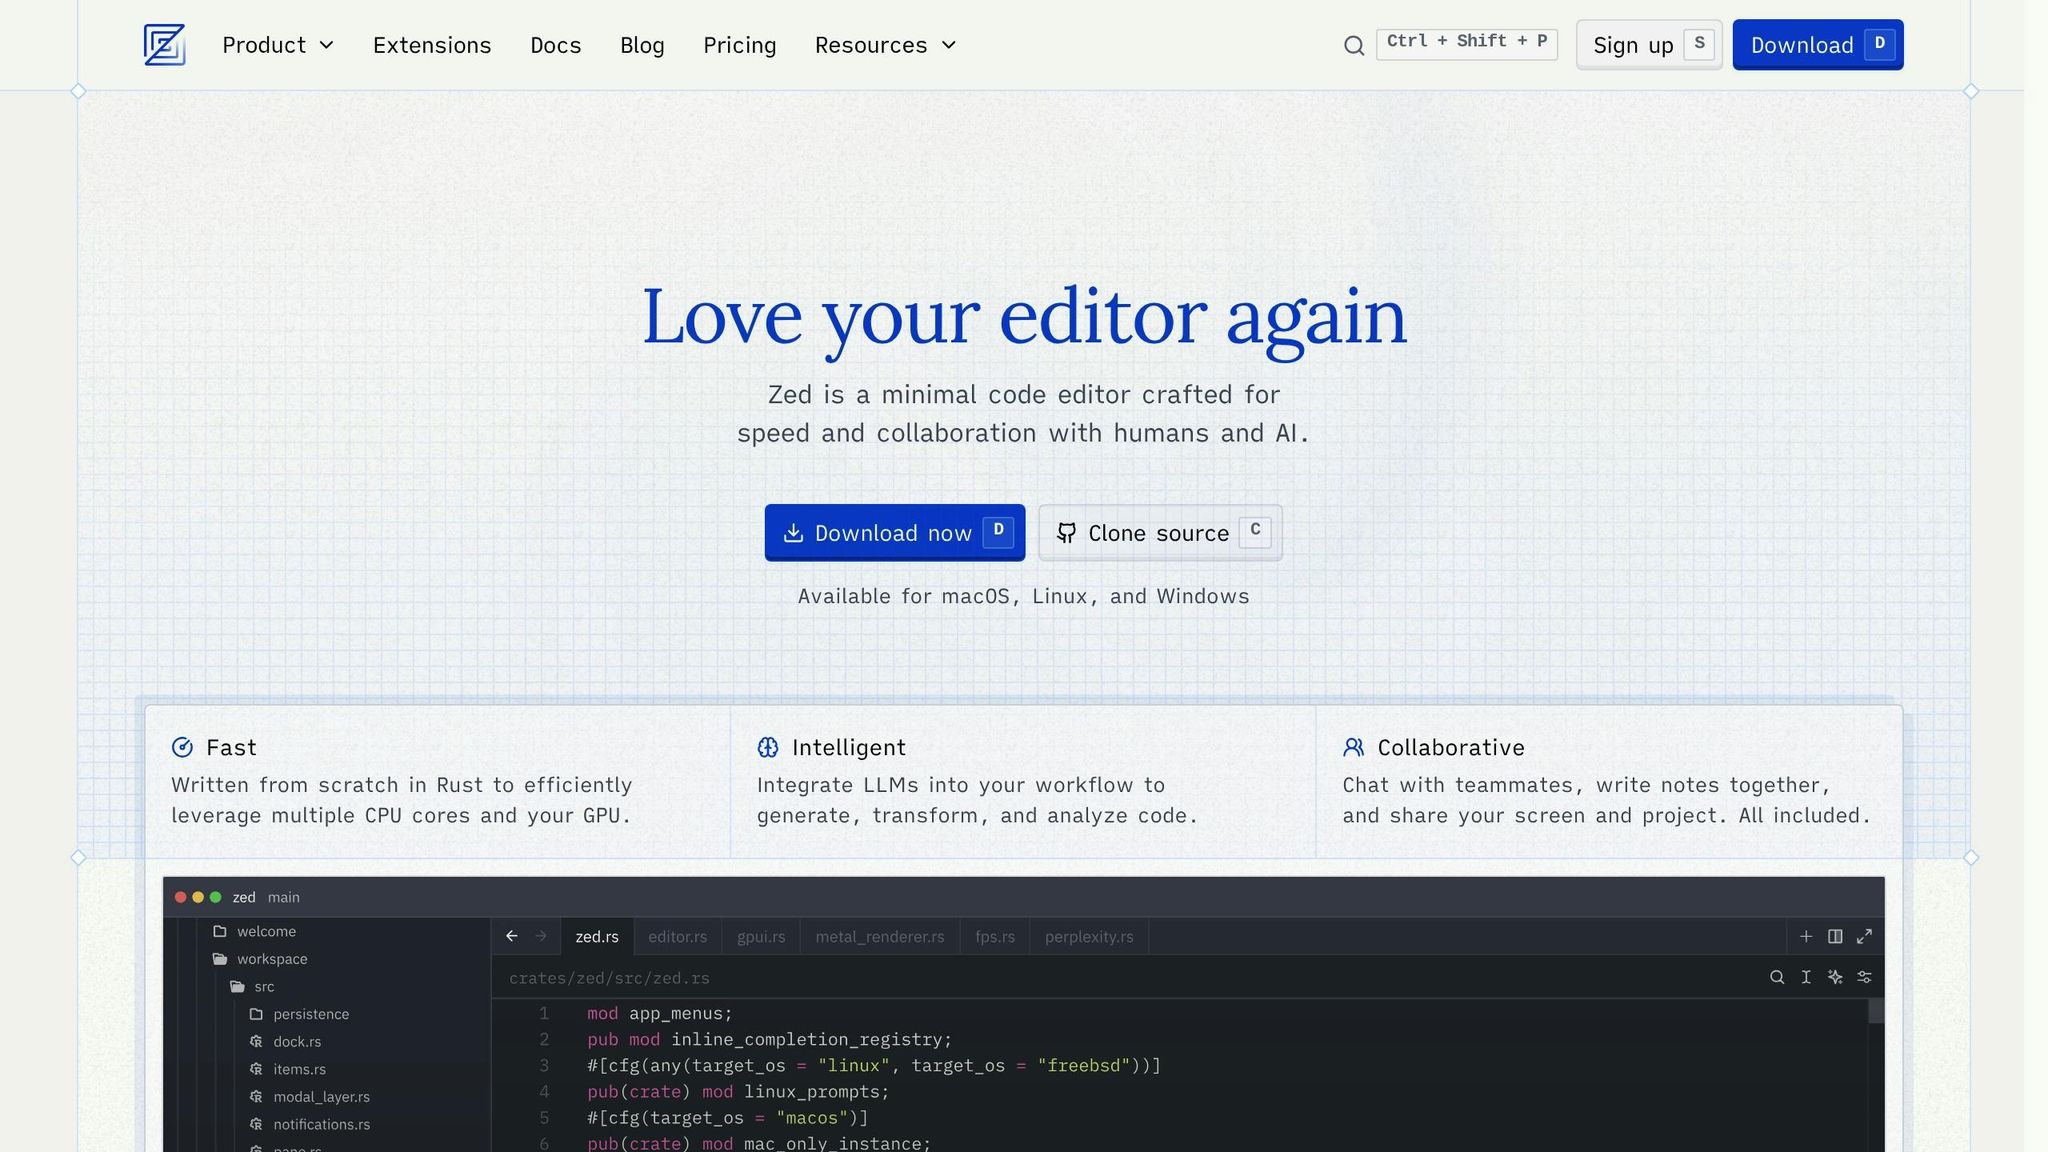Click the AI sparkle icon in editor toolbar
The height and width of the screenshot is (1152, 2048).
coord(1835,977)
